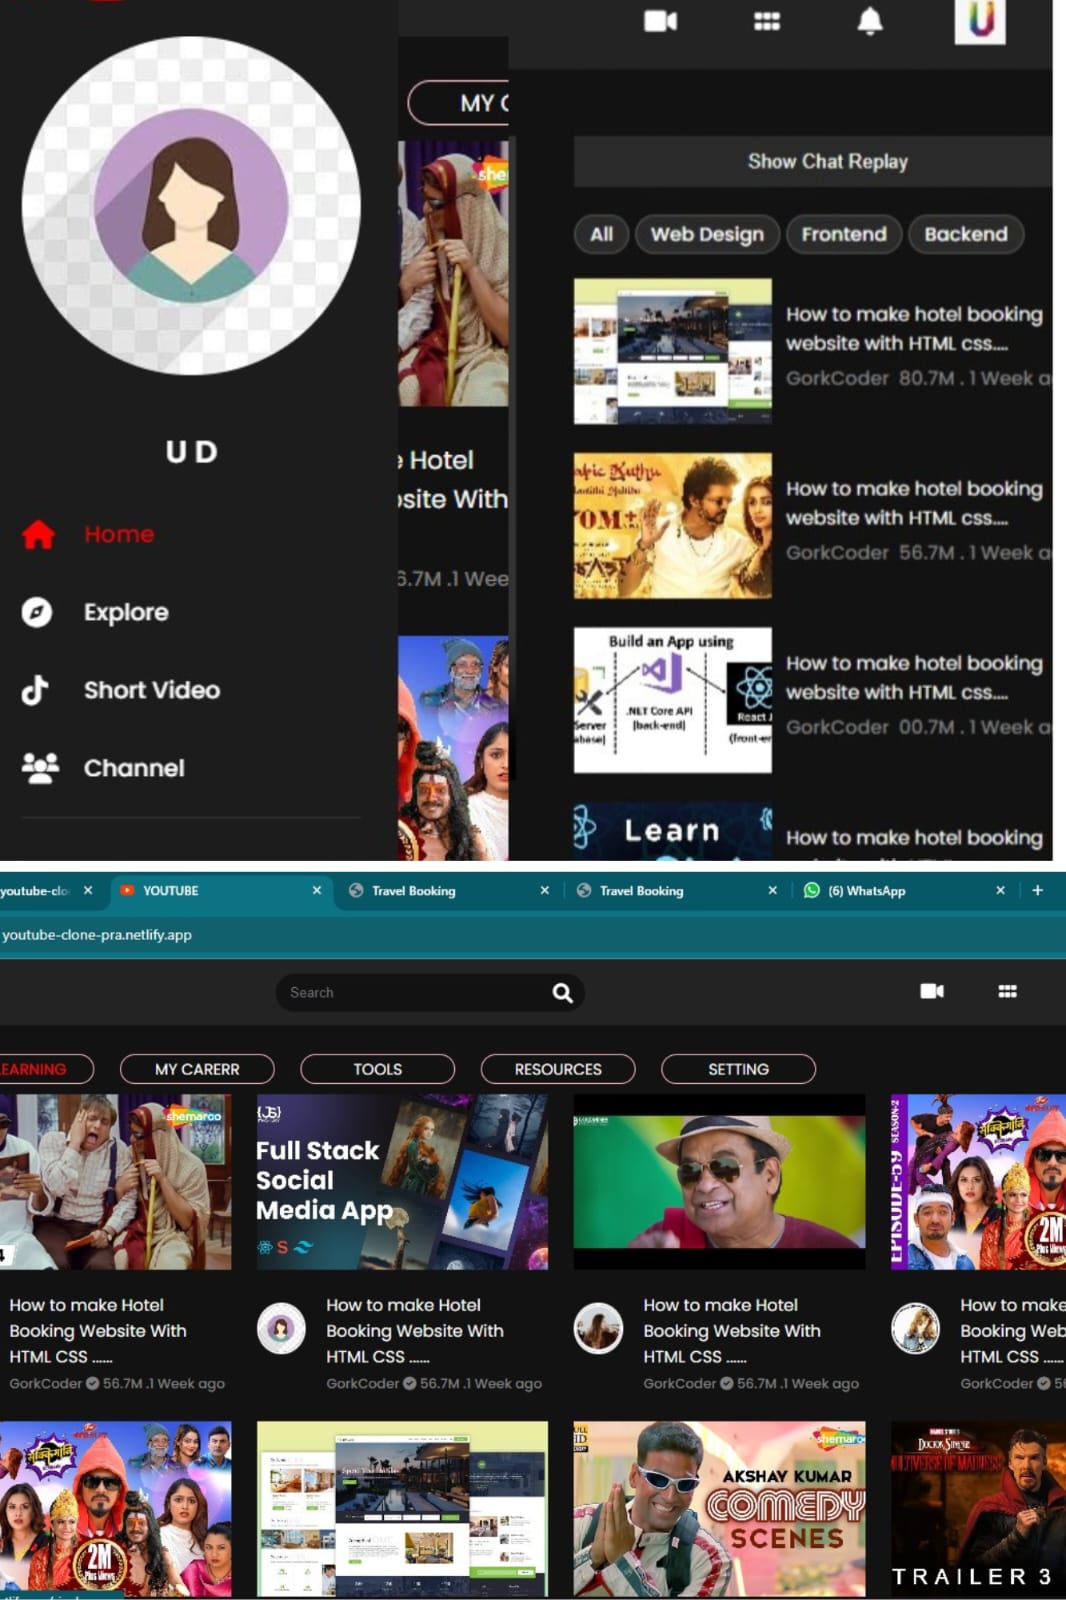Close the YOUTUBE browser tab
The image size is (1066, 1600).
tap(317, 890)
